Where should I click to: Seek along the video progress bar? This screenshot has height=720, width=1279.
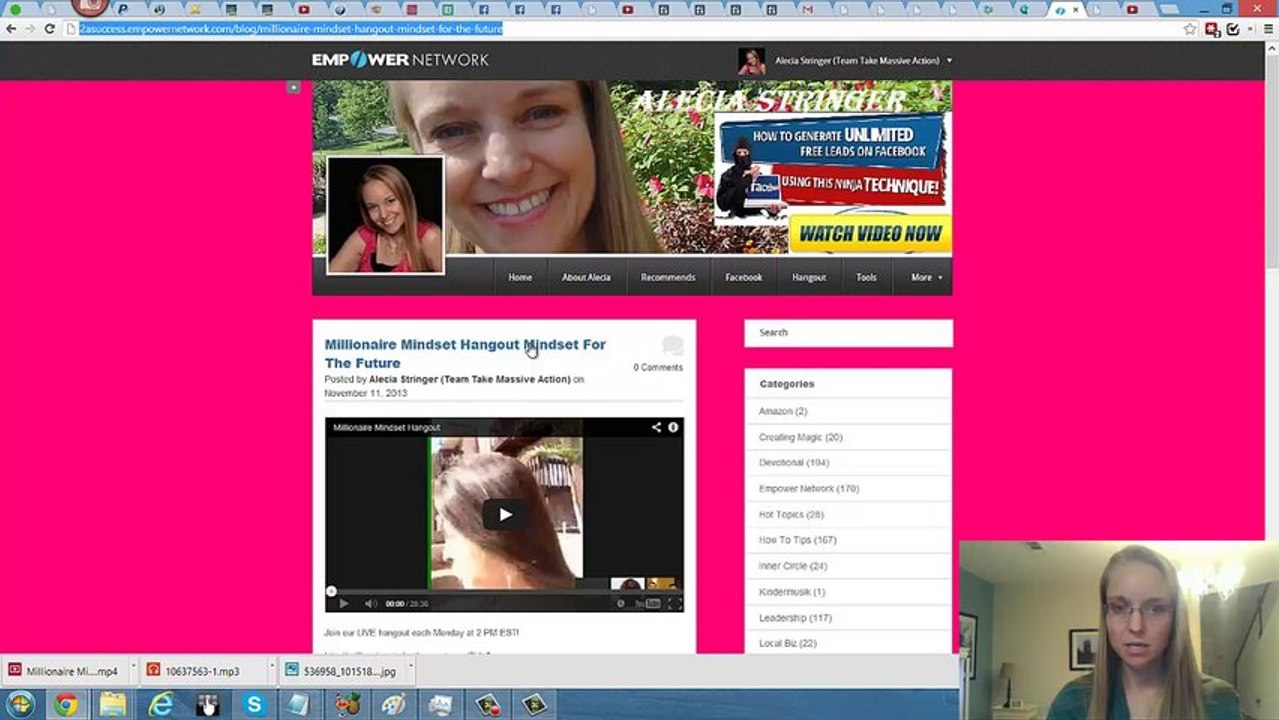point(504,591)
